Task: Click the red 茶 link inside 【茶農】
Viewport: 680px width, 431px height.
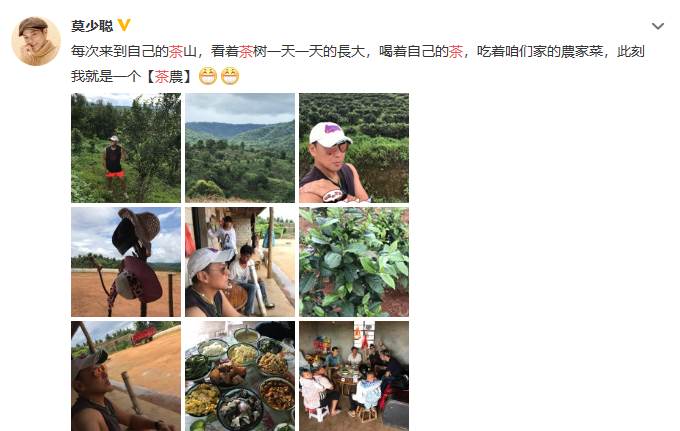Action: [x=162, y=76]
